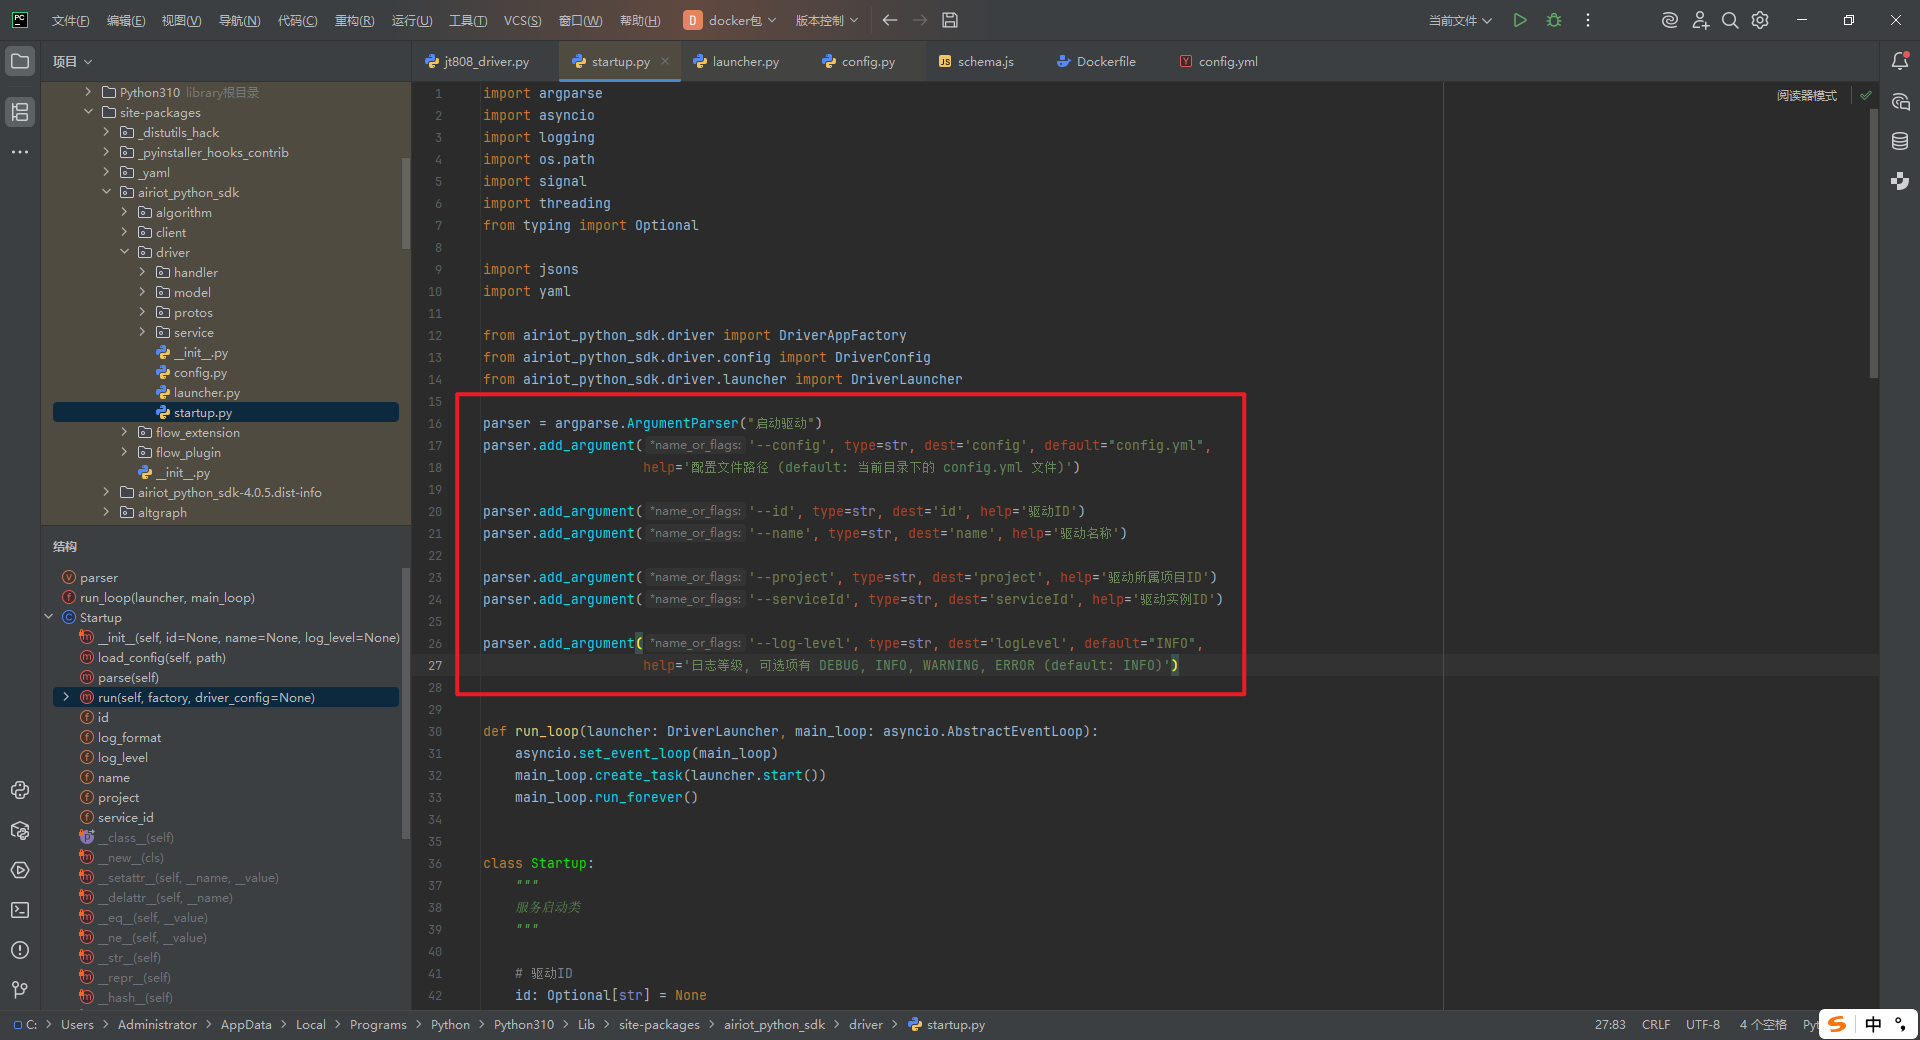
Task: Collapse the site-packages folder
Action: pos(88,112)
